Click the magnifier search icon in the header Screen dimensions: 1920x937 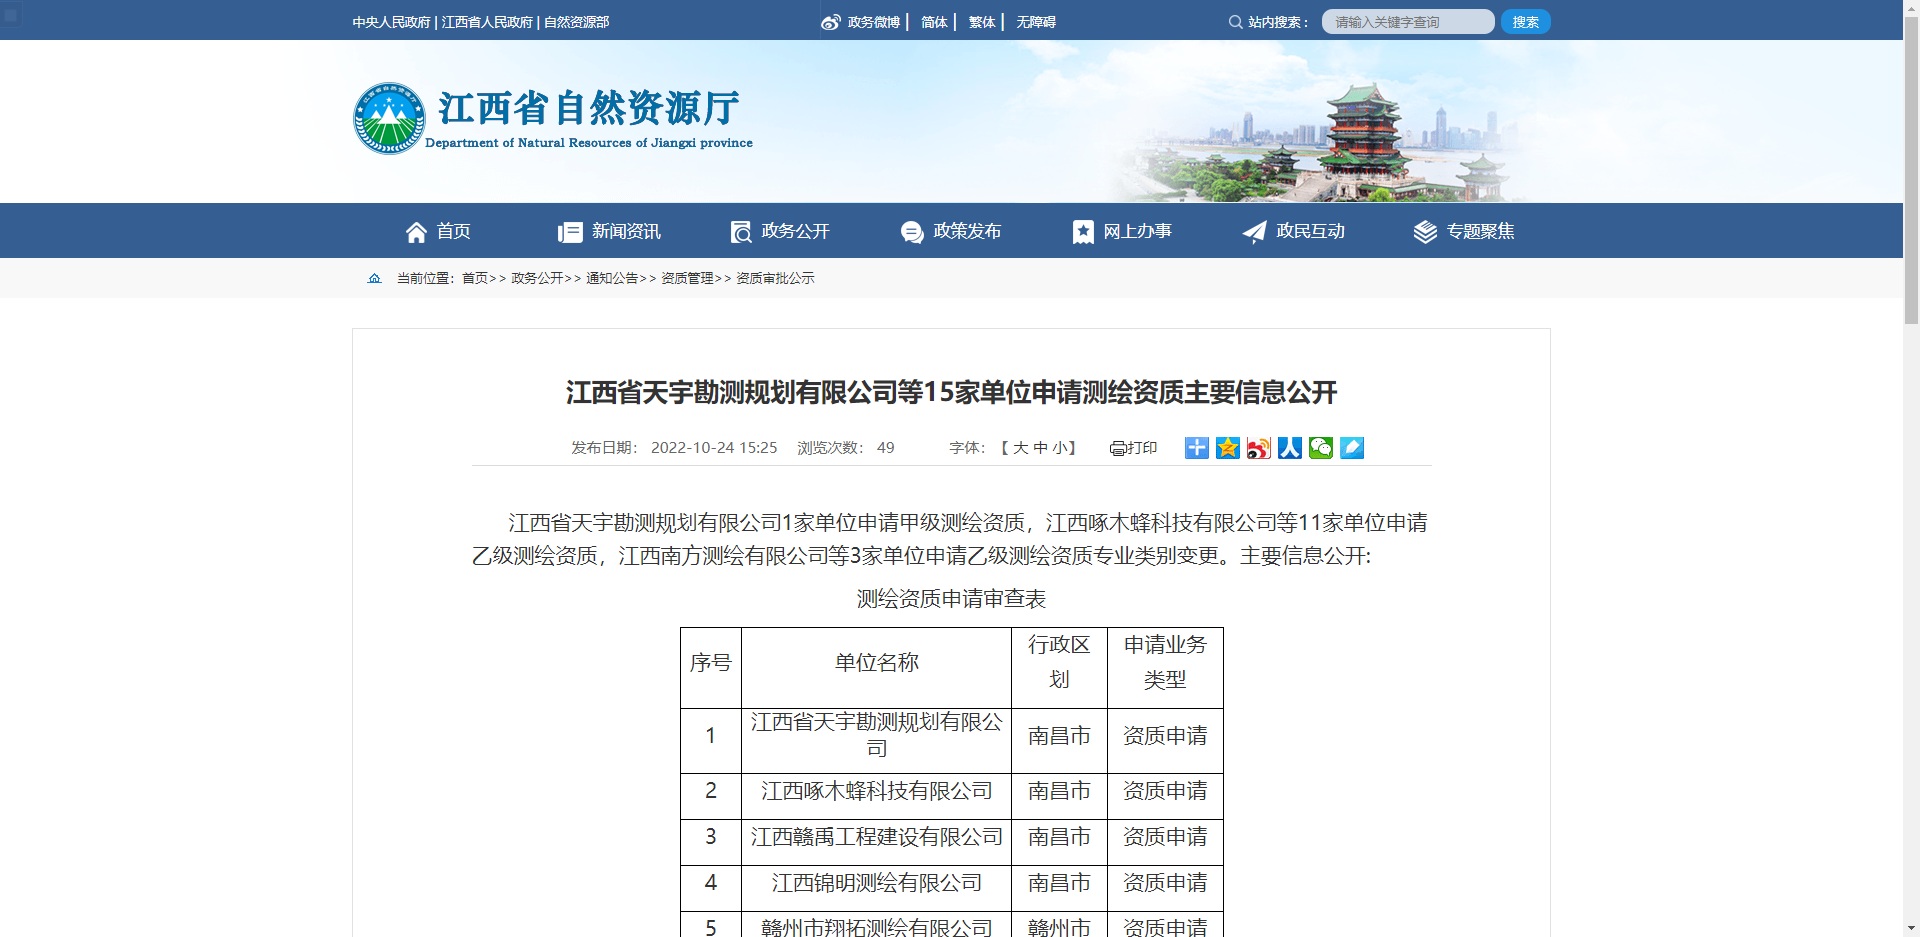pyautogui.click(x=1236, y=21)
